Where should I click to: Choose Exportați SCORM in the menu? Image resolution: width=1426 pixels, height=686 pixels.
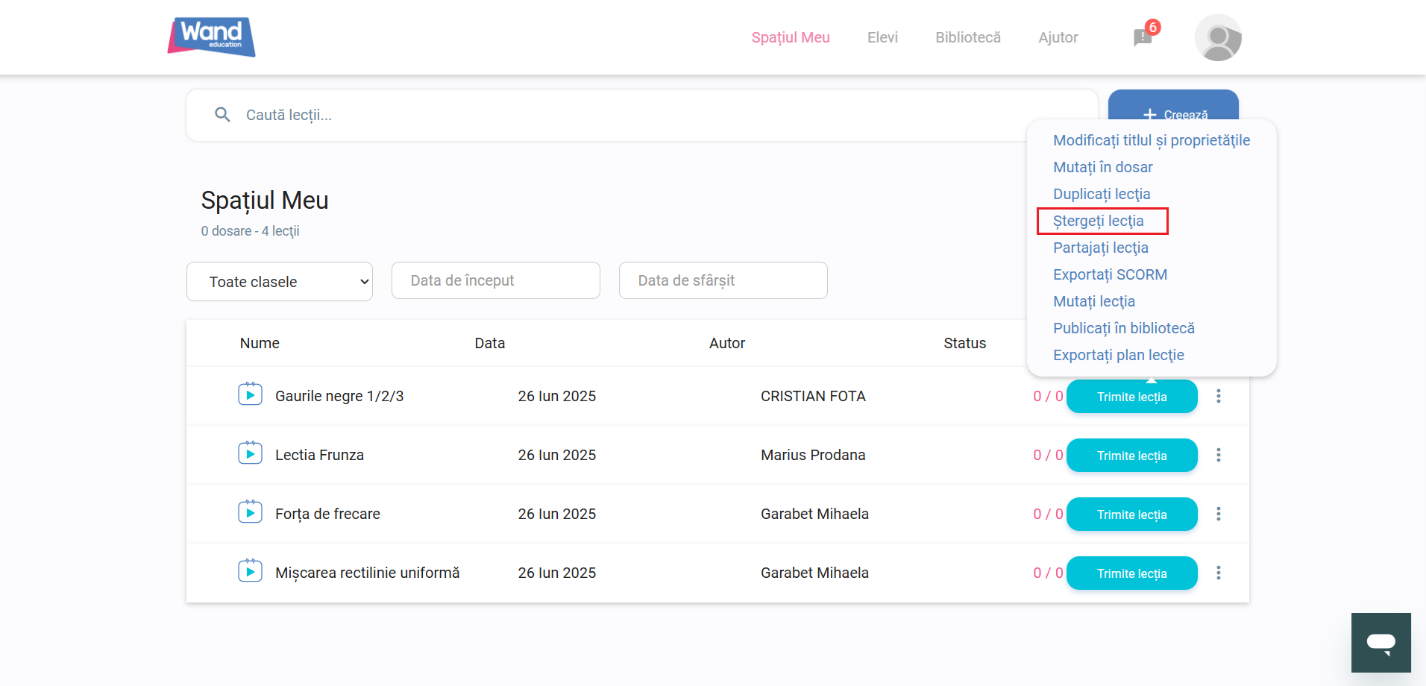point(1110,274)
